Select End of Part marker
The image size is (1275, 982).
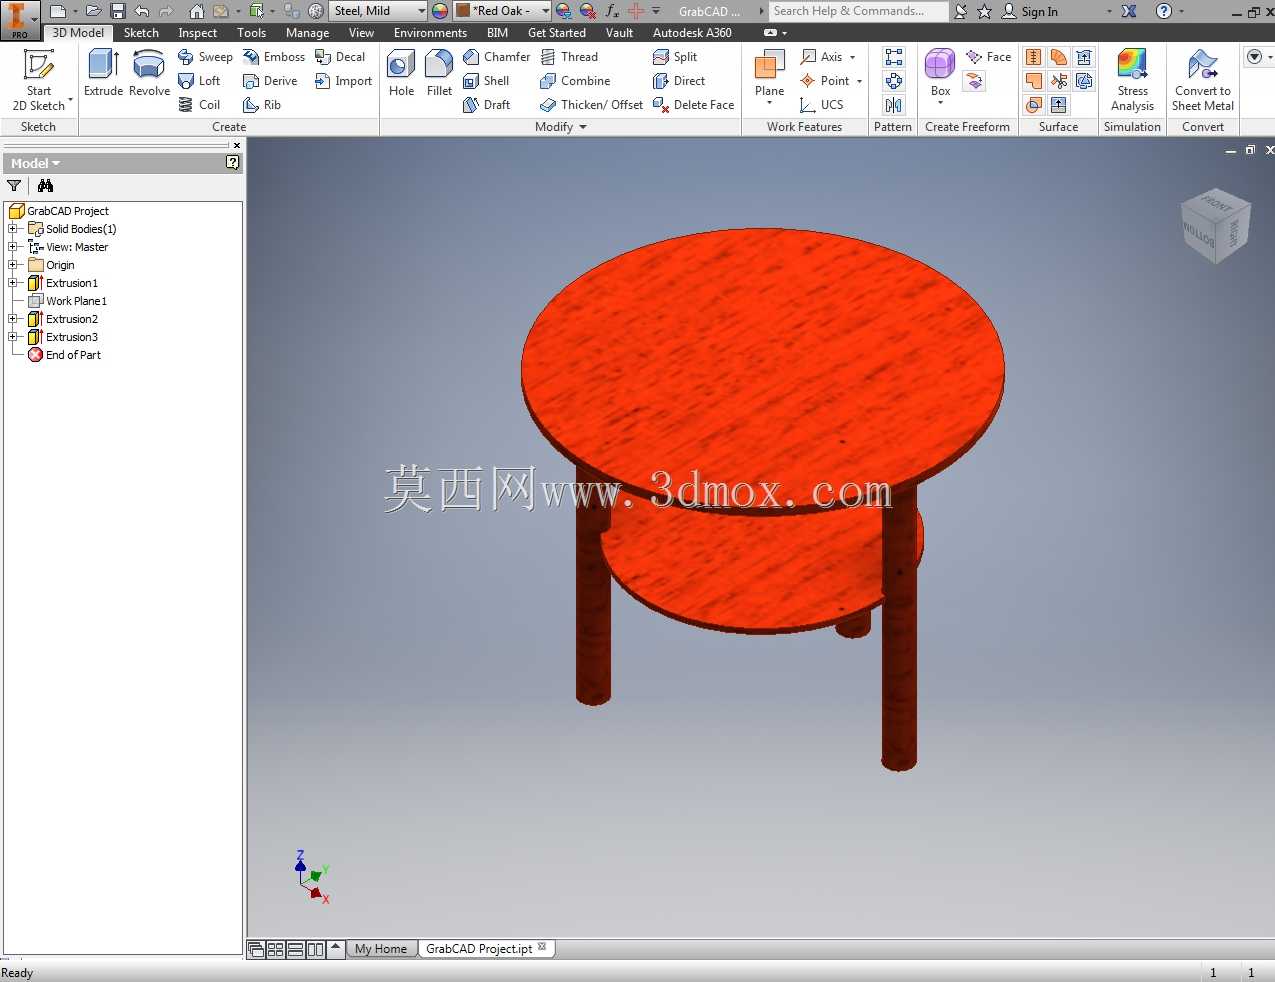pos(65,355)
